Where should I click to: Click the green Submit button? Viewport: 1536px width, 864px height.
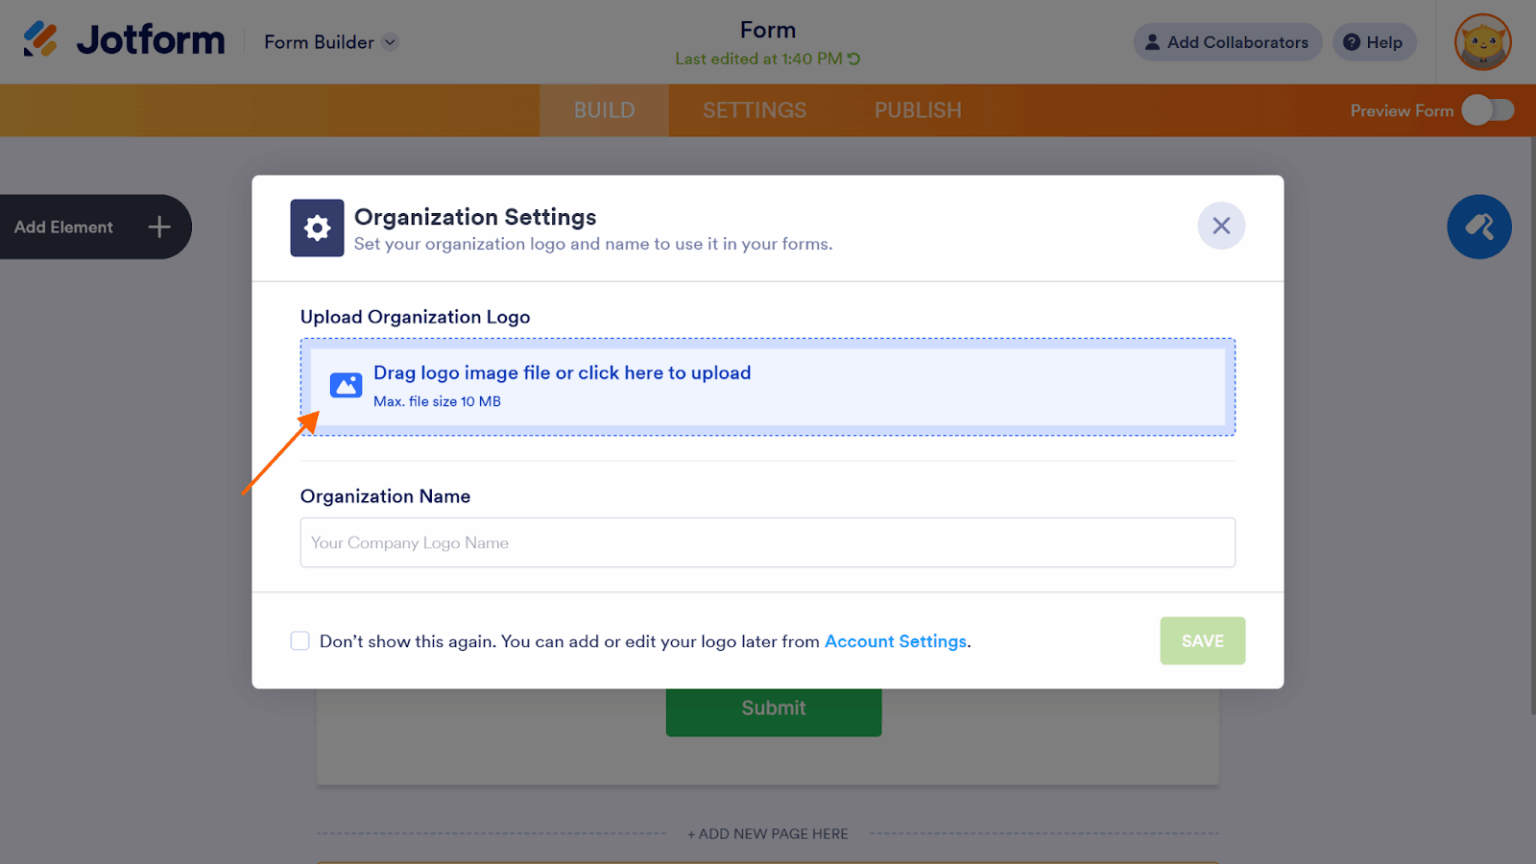coord(773,708)
